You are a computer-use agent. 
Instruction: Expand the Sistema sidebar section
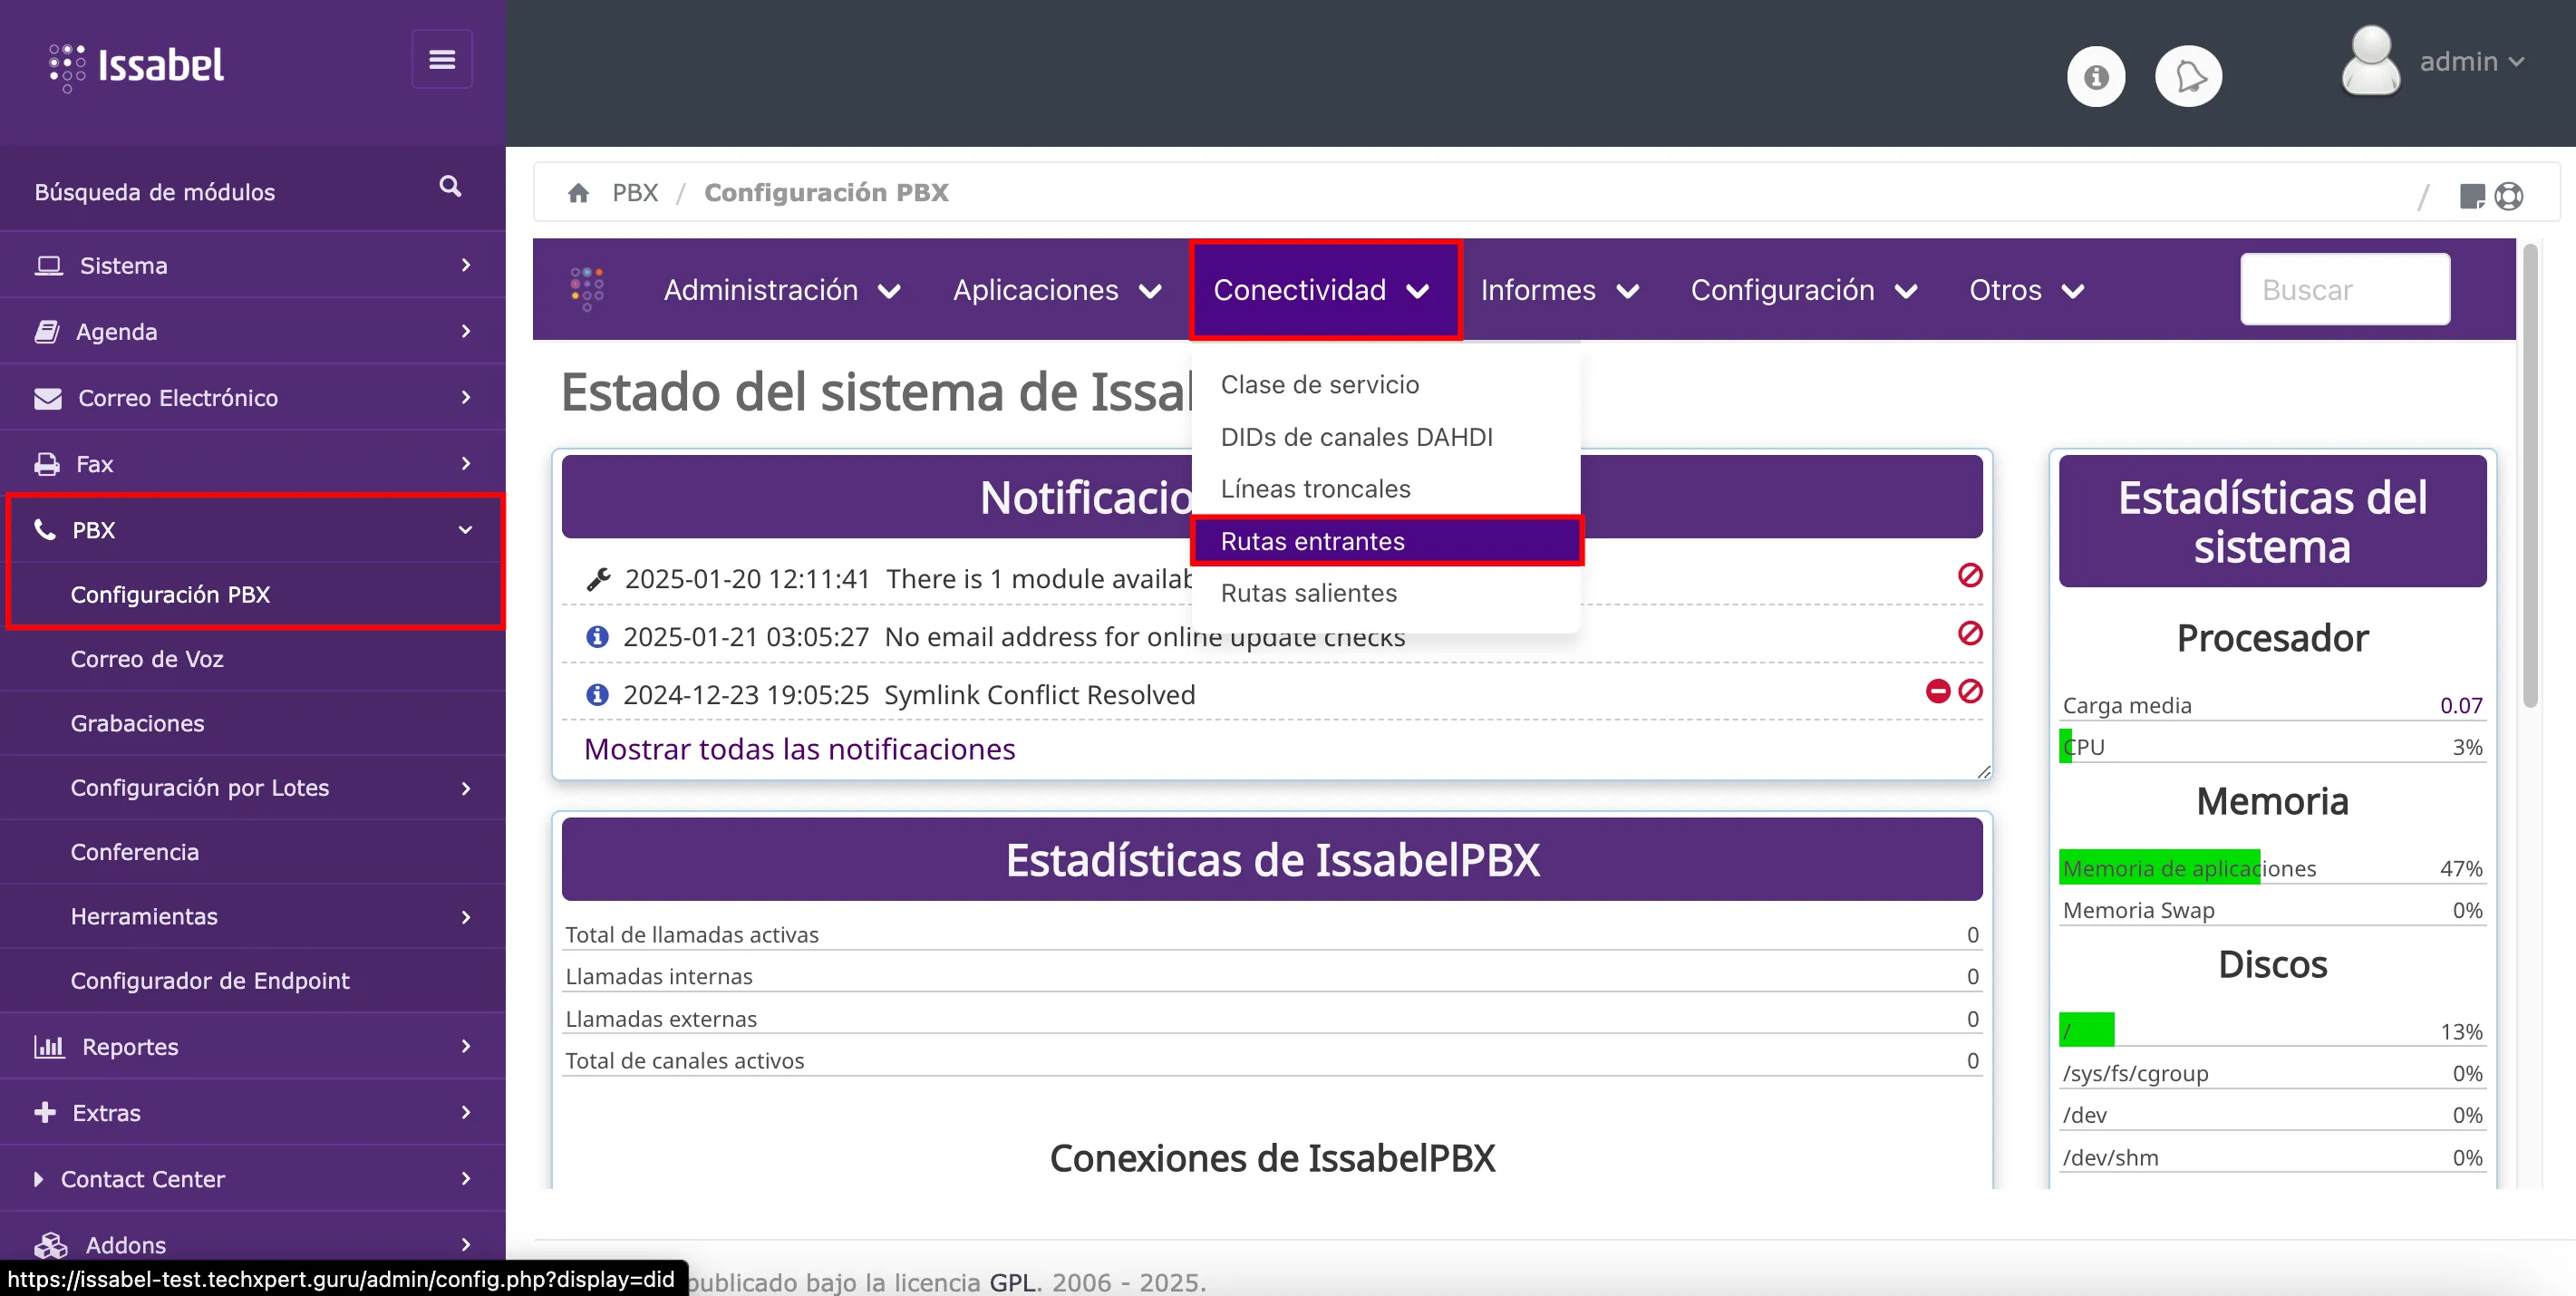252,265
